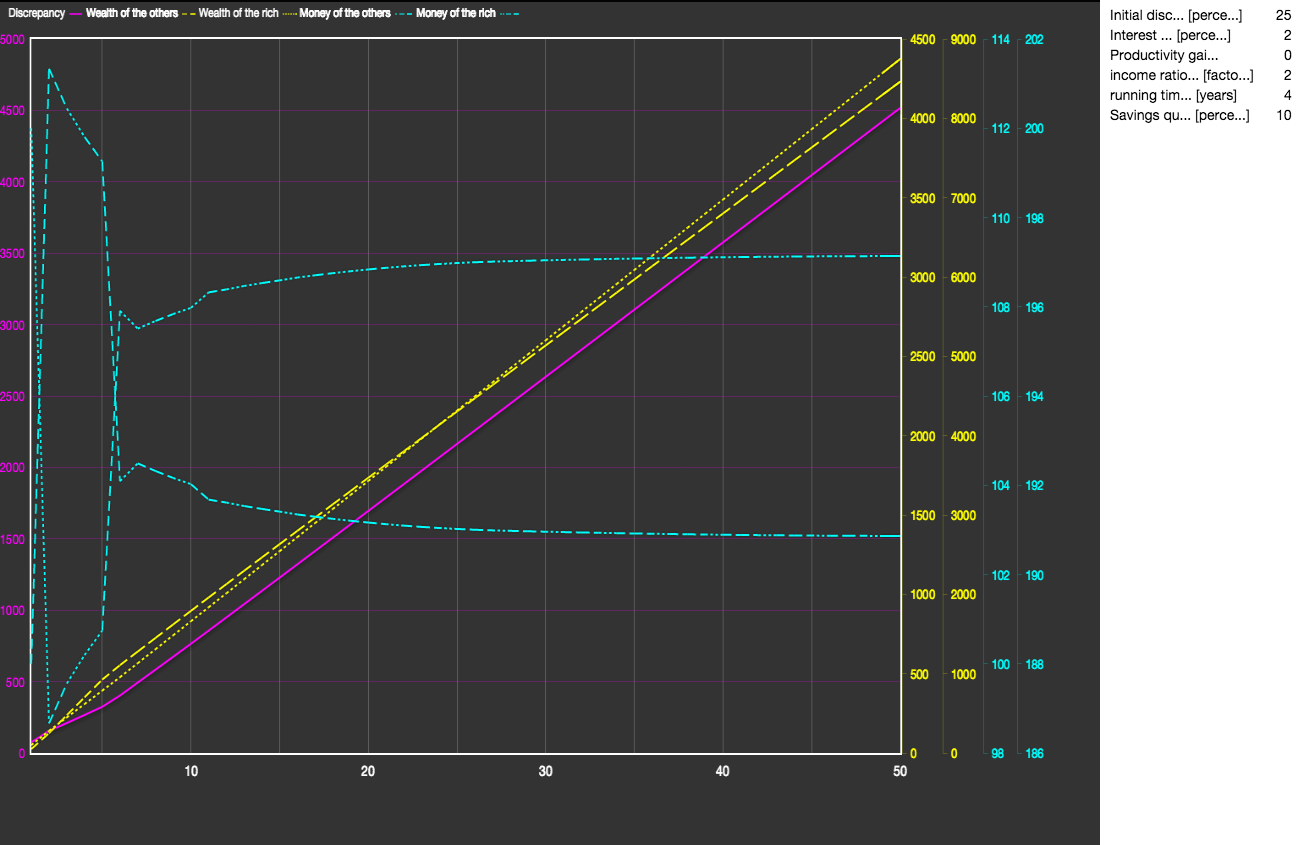Select the Wealth of the rich legend entry
1300x845 pixels.
pyautogui.click(x=238, y=14)
